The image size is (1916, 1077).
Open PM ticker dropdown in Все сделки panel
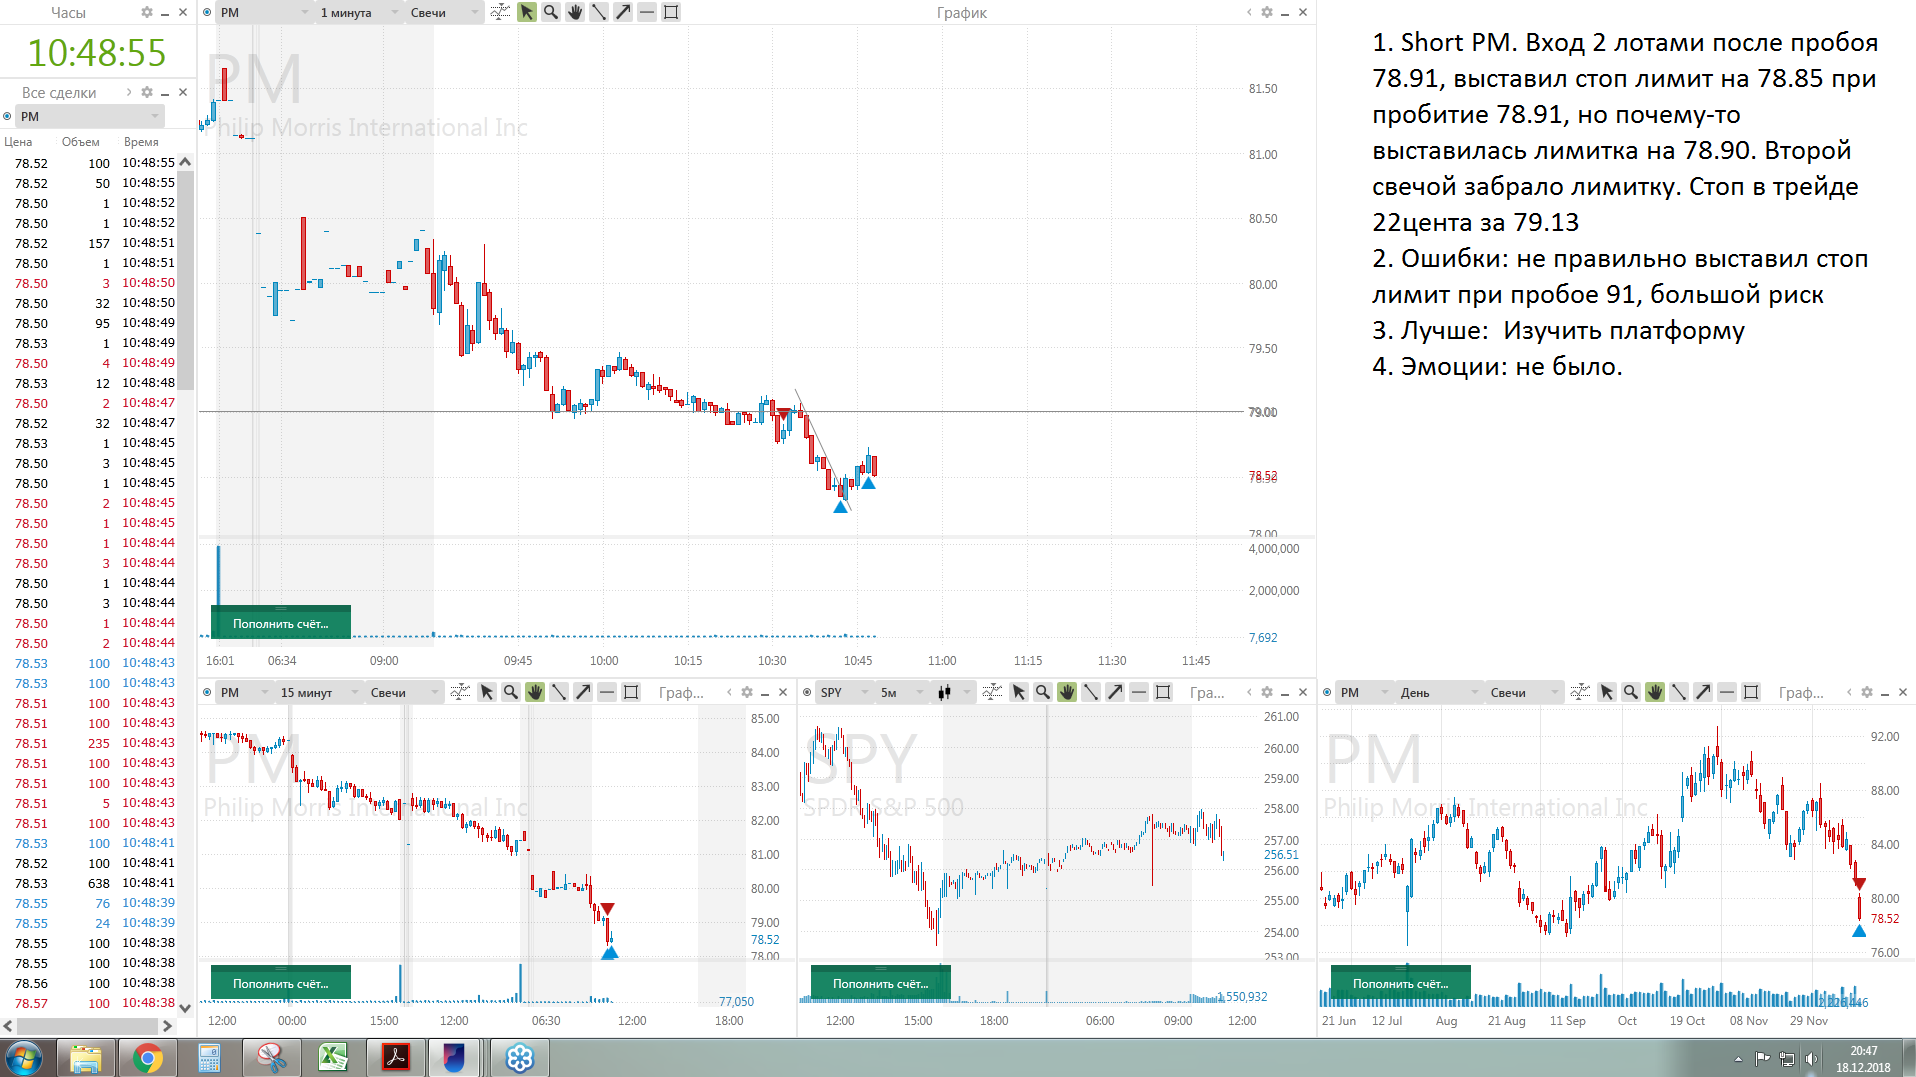(89, 116)
